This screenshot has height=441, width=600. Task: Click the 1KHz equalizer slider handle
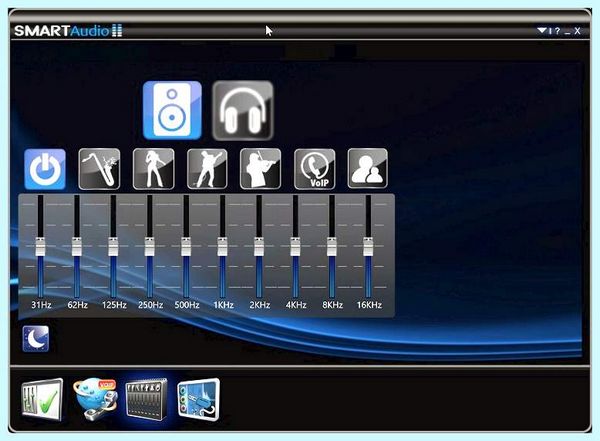pyautogui.click(x=222, y=247)
